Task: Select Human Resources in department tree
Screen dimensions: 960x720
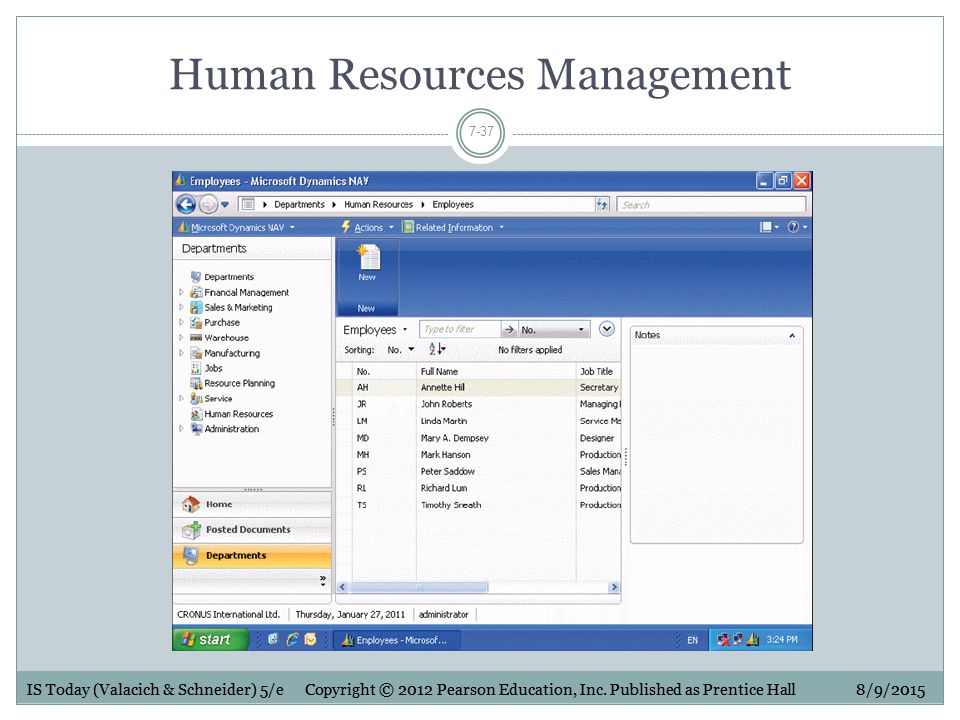Action: tap(238, 414)
